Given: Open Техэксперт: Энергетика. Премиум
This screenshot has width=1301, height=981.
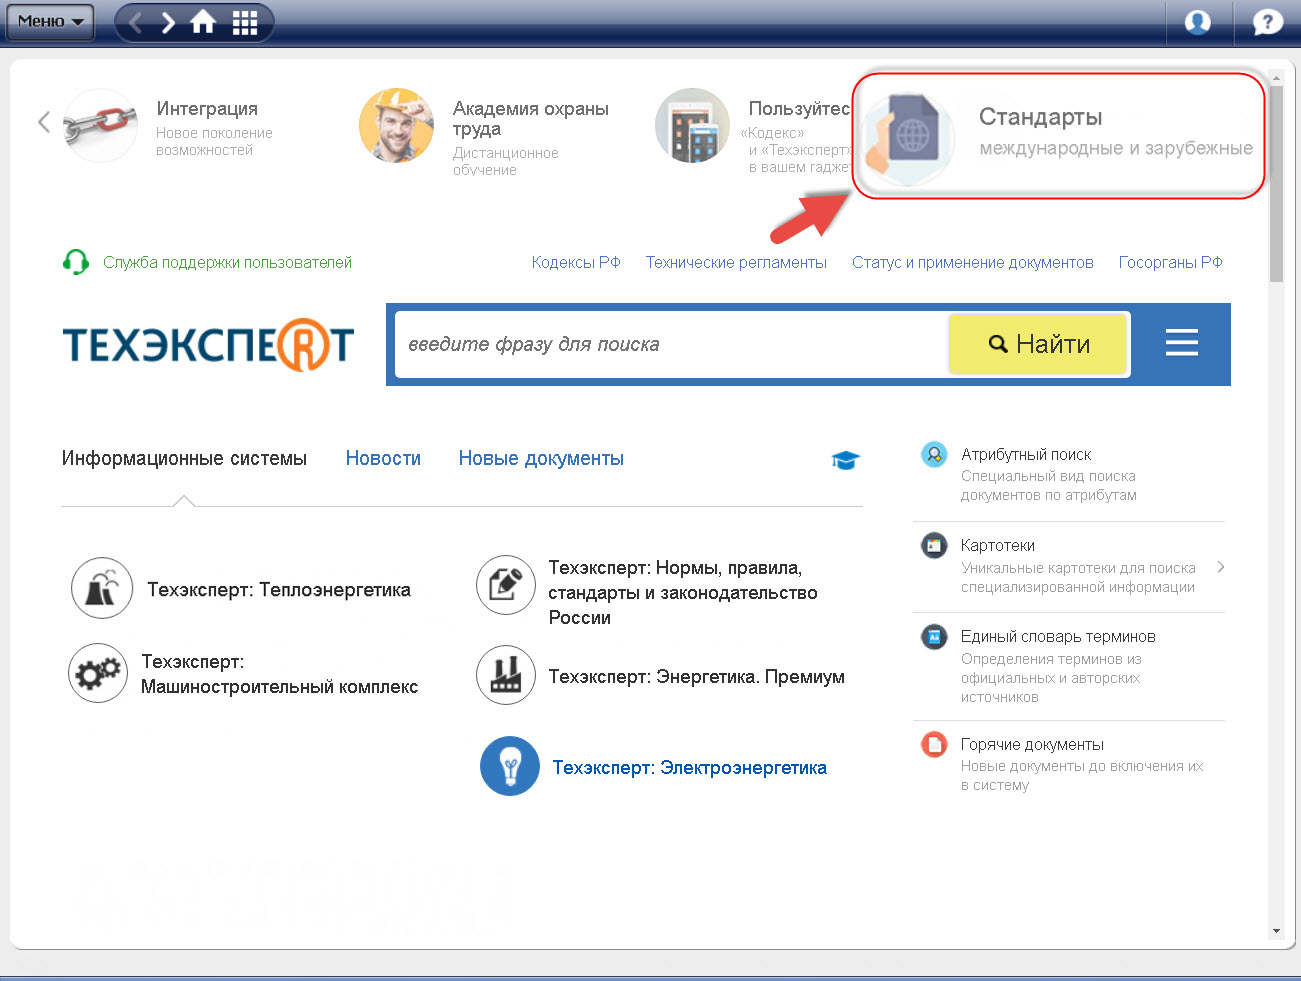Looking at the screenshot, I should 697,677.
